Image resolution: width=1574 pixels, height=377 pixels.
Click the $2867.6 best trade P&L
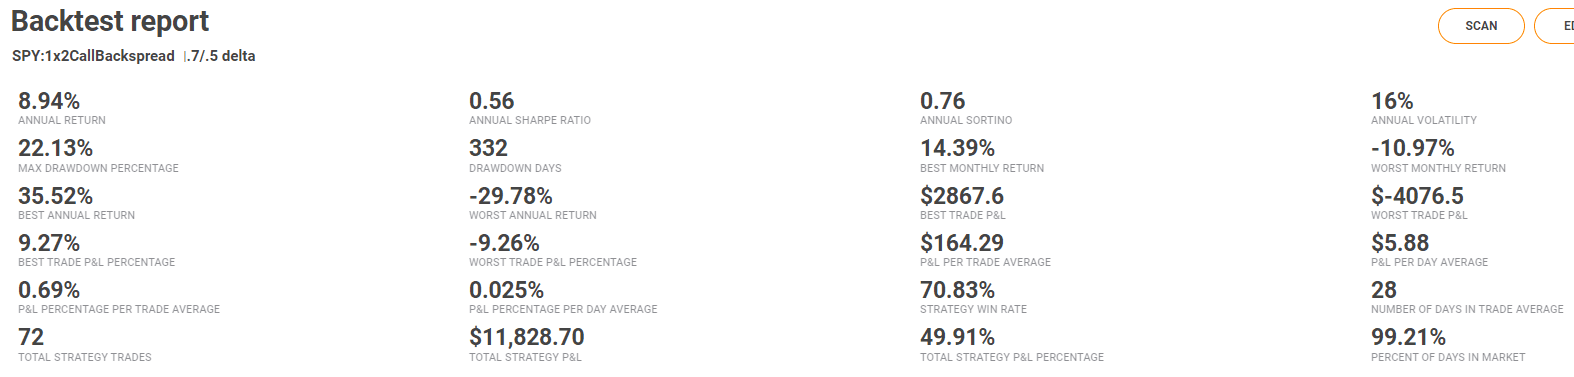point(962,196)
